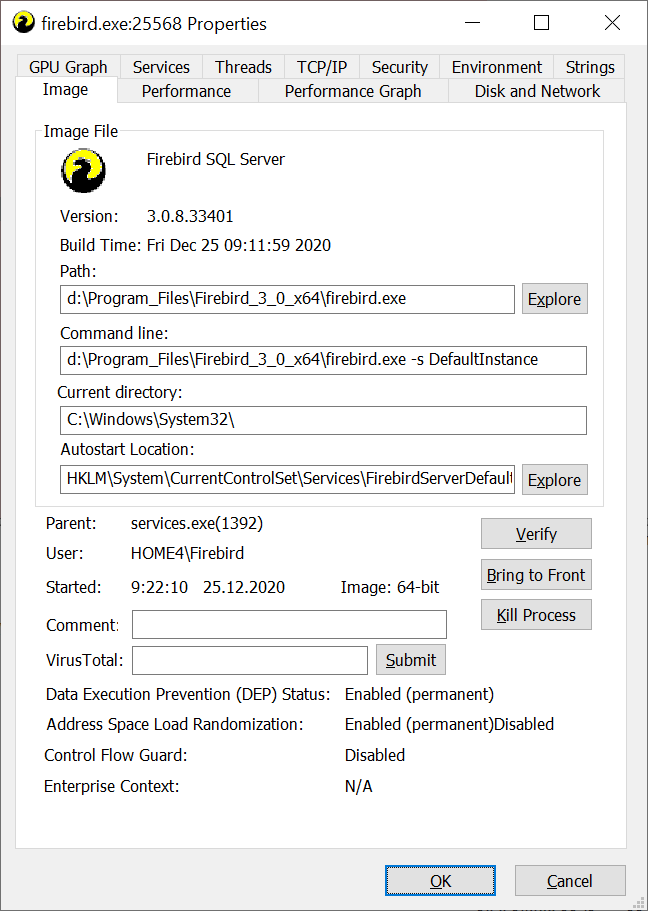Open the Disk and Network tab

537,91
